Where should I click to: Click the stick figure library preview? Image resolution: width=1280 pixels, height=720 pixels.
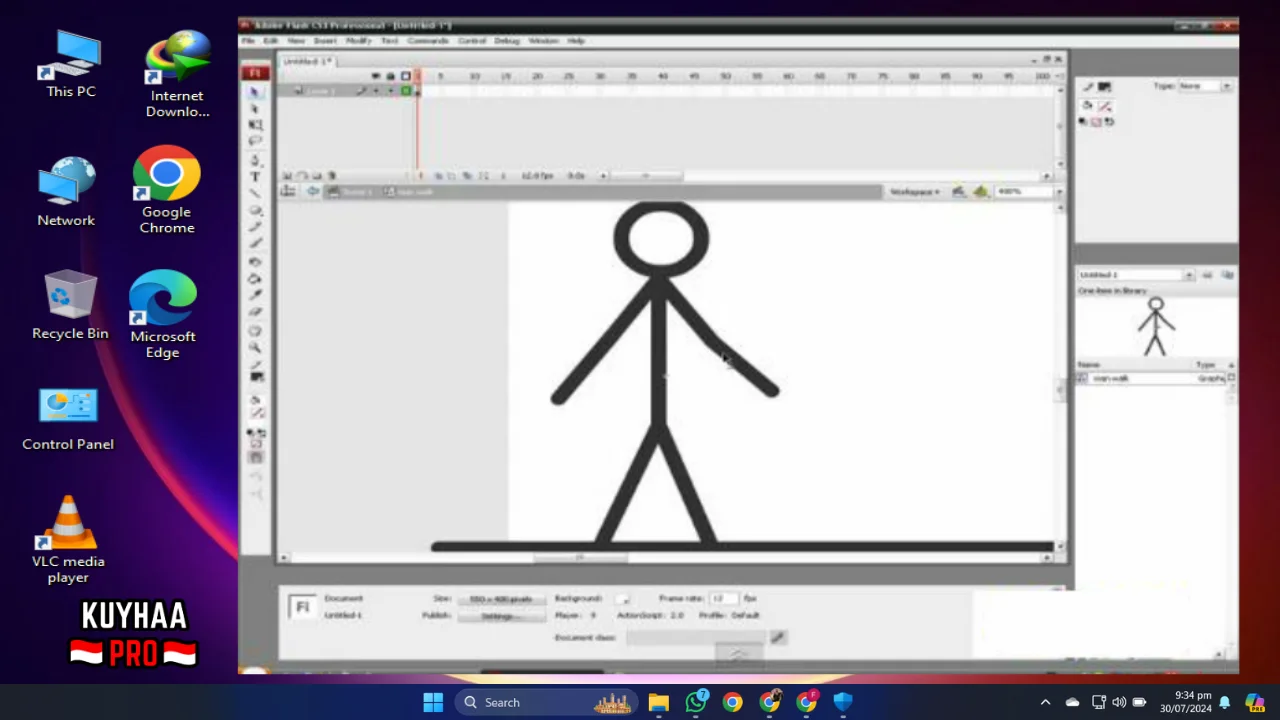(1156, 326)
